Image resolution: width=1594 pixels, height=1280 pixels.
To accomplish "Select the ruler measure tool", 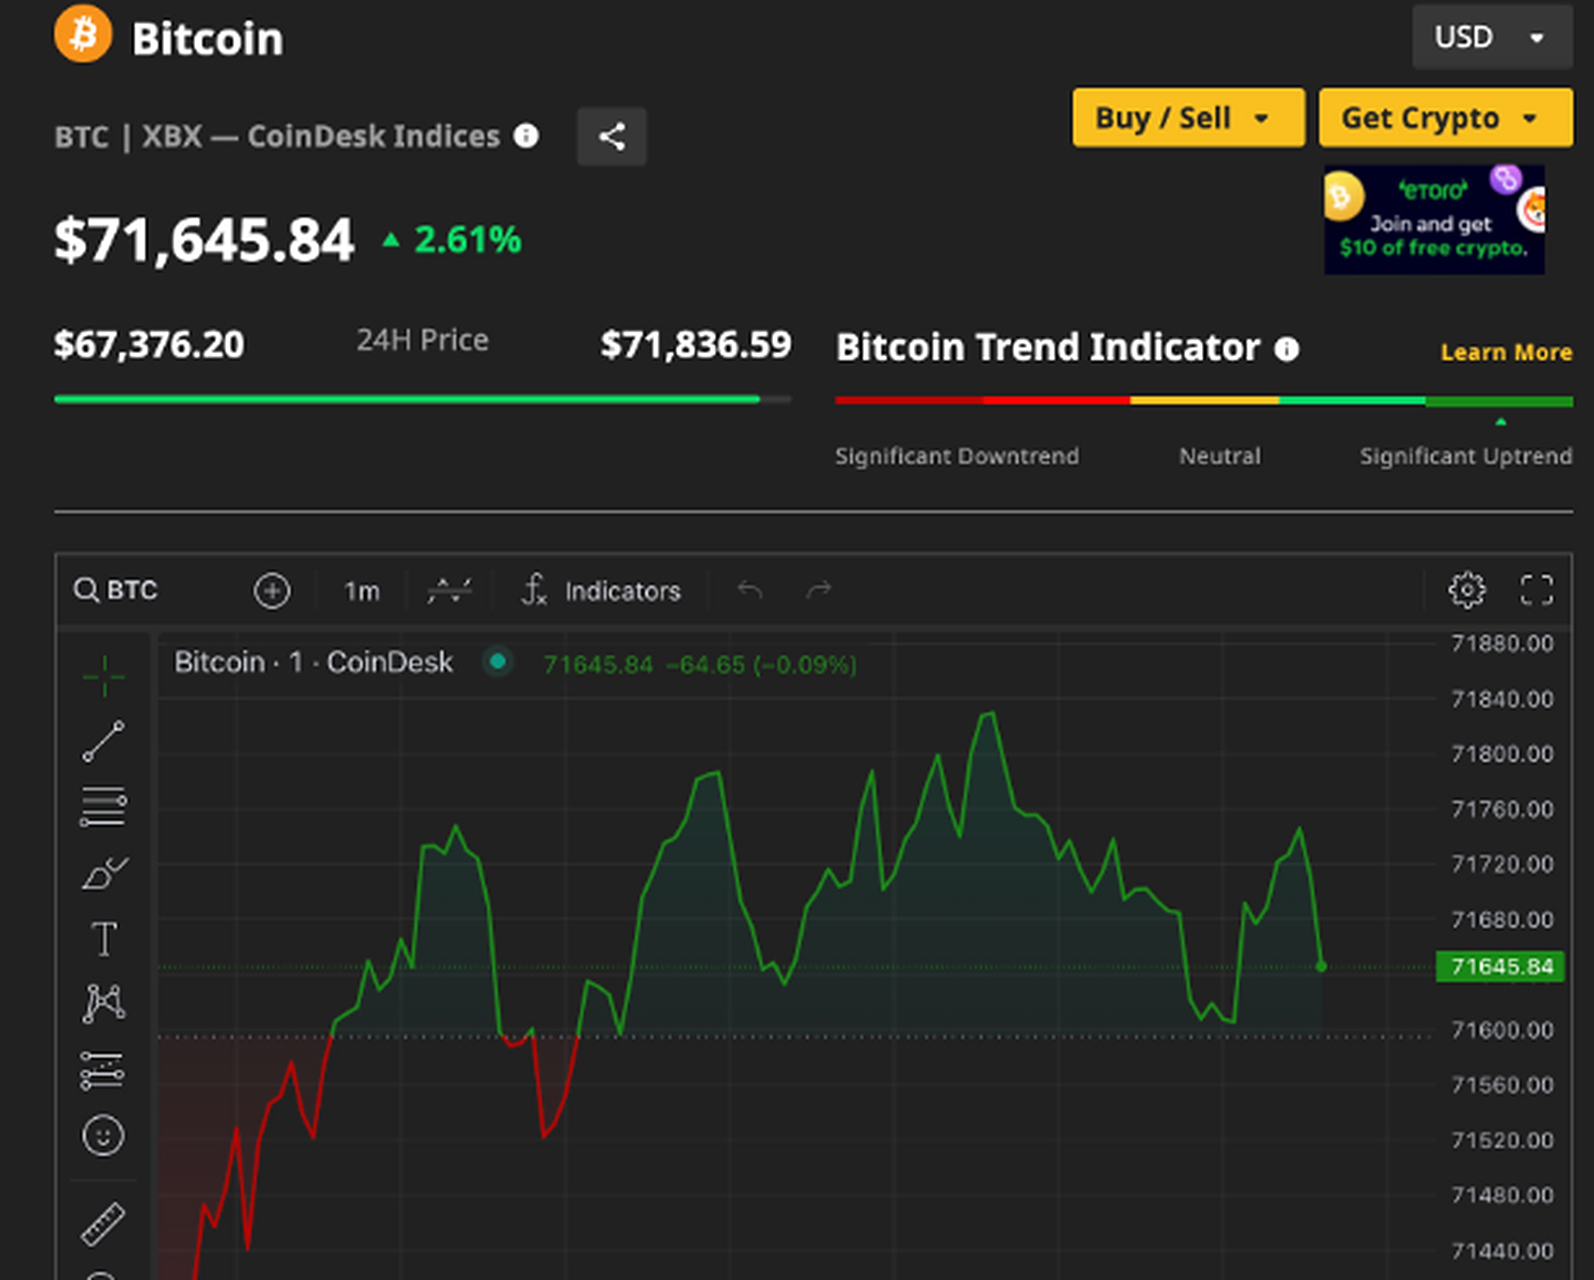I will click(103, 1224).
